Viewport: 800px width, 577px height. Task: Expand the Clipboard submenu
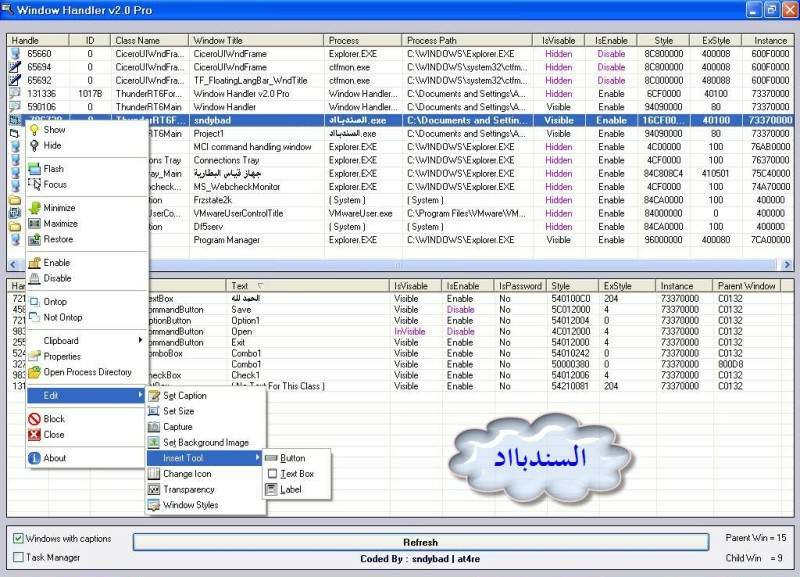86,341
